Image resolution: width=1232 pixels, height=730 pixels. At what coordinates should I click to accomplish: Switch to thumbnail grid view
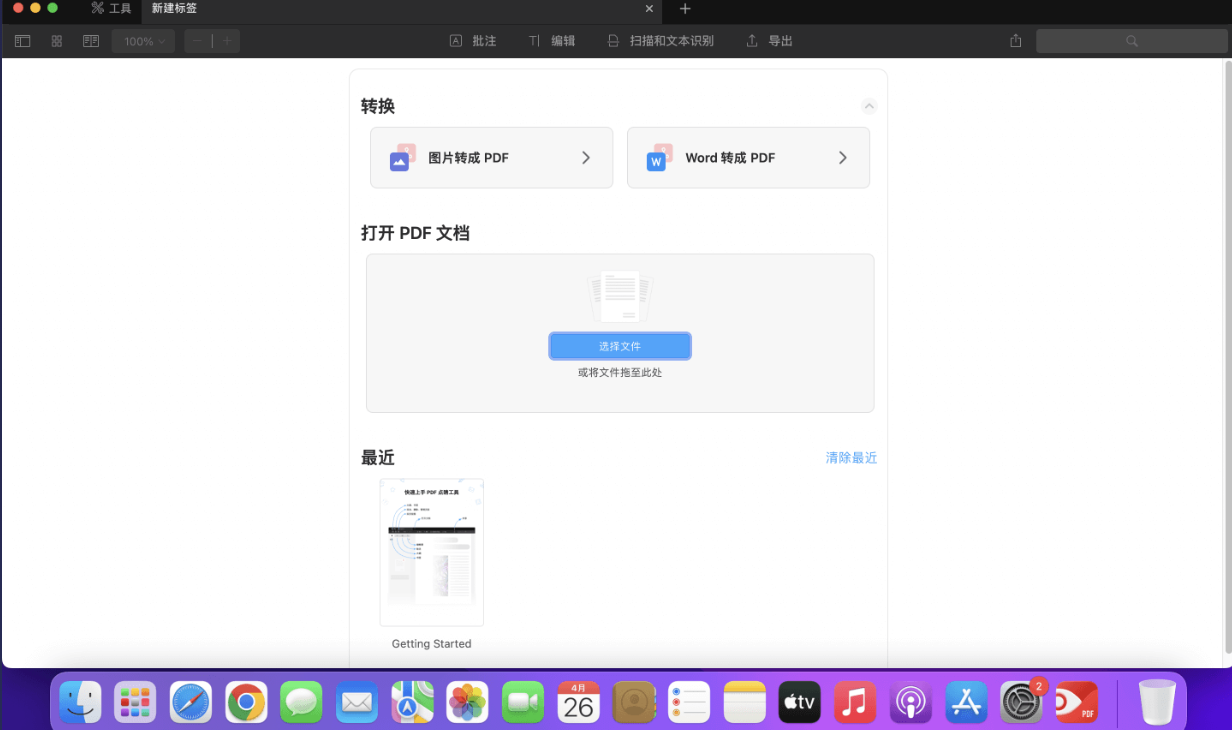click(x=57, y=41)
